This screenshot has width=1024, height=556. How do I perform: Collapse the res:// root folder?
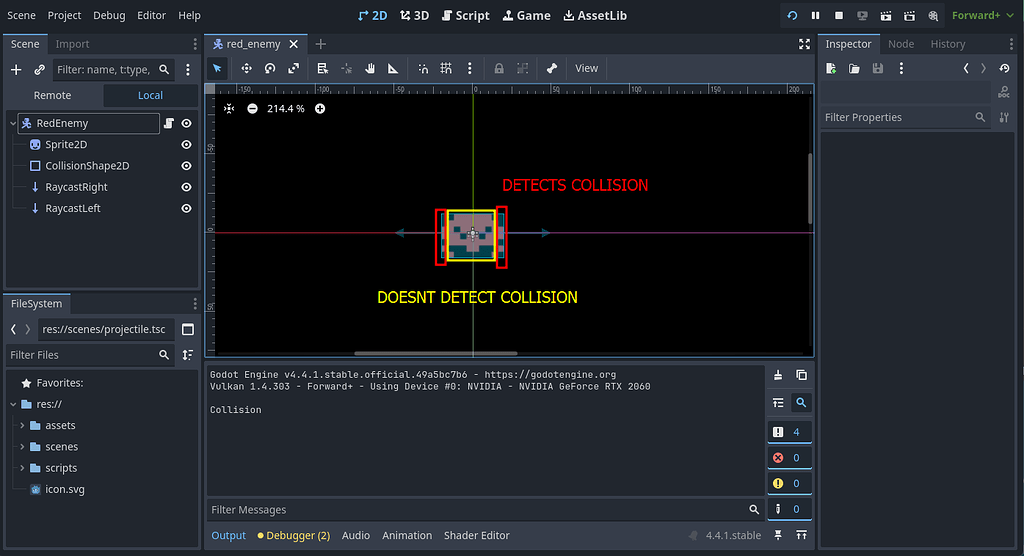(12, 404)
